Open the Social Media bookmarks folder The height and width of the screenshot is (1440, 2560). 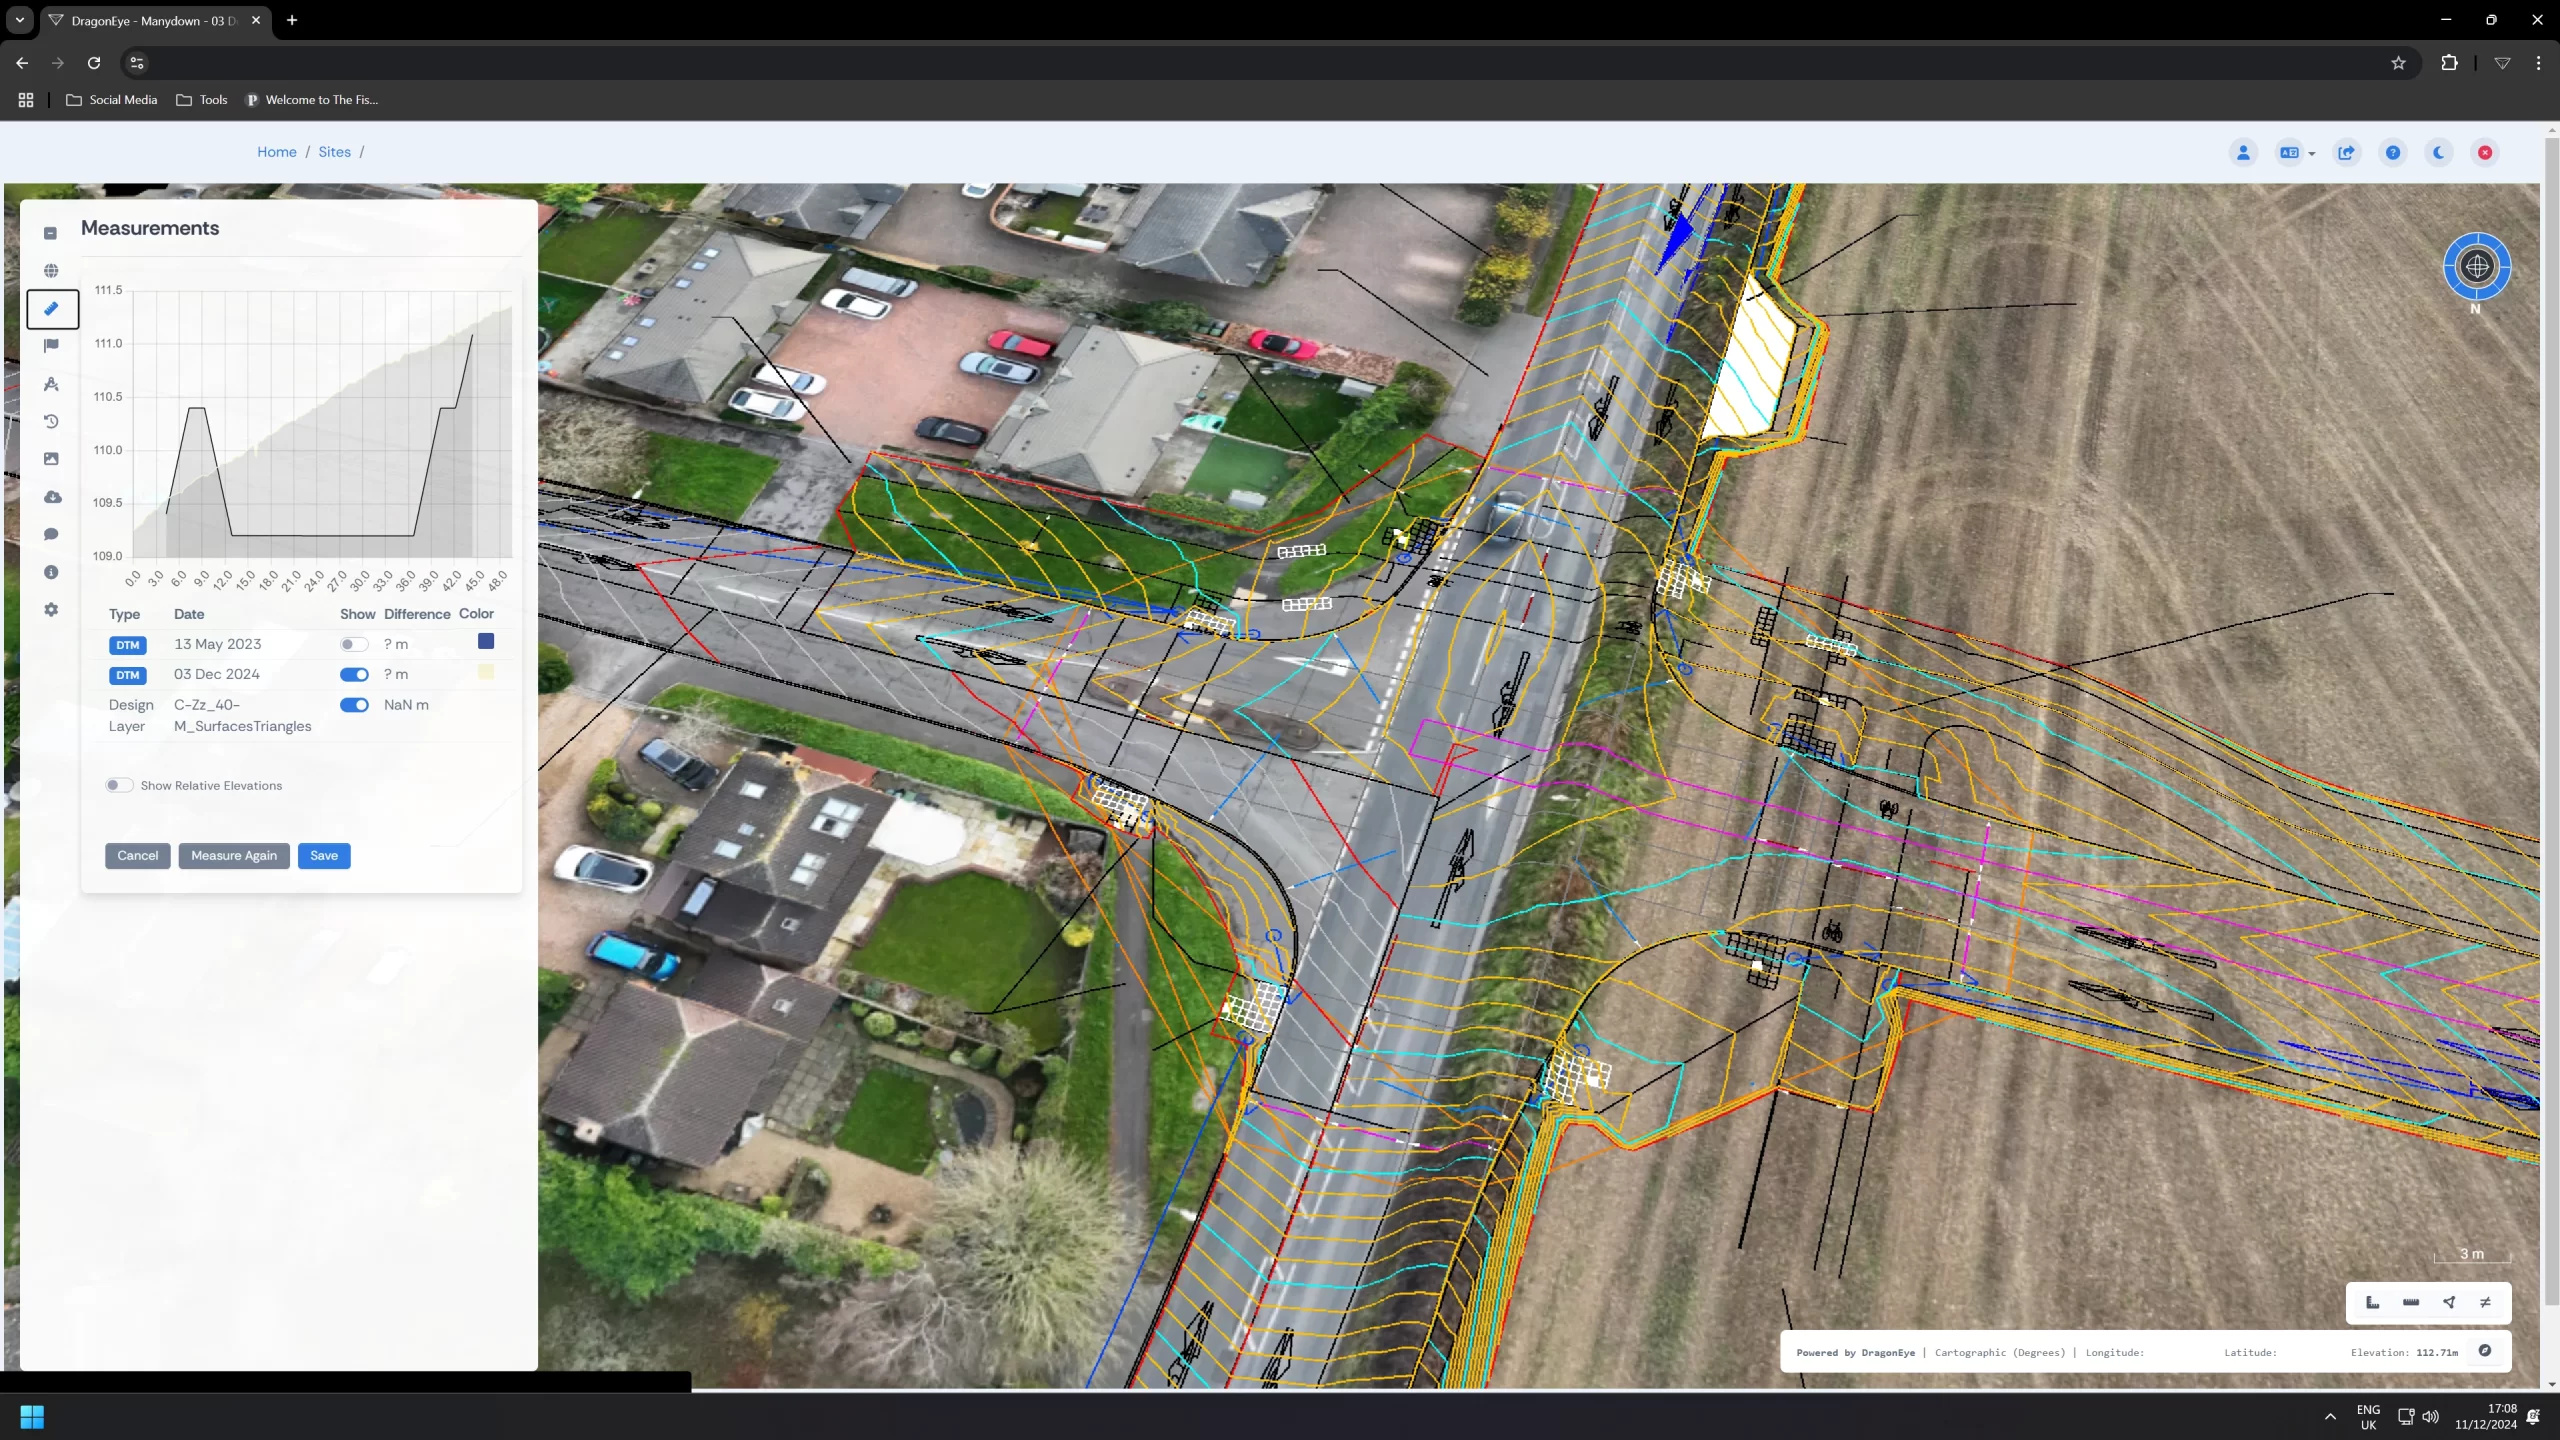click(x=112, y=100)
